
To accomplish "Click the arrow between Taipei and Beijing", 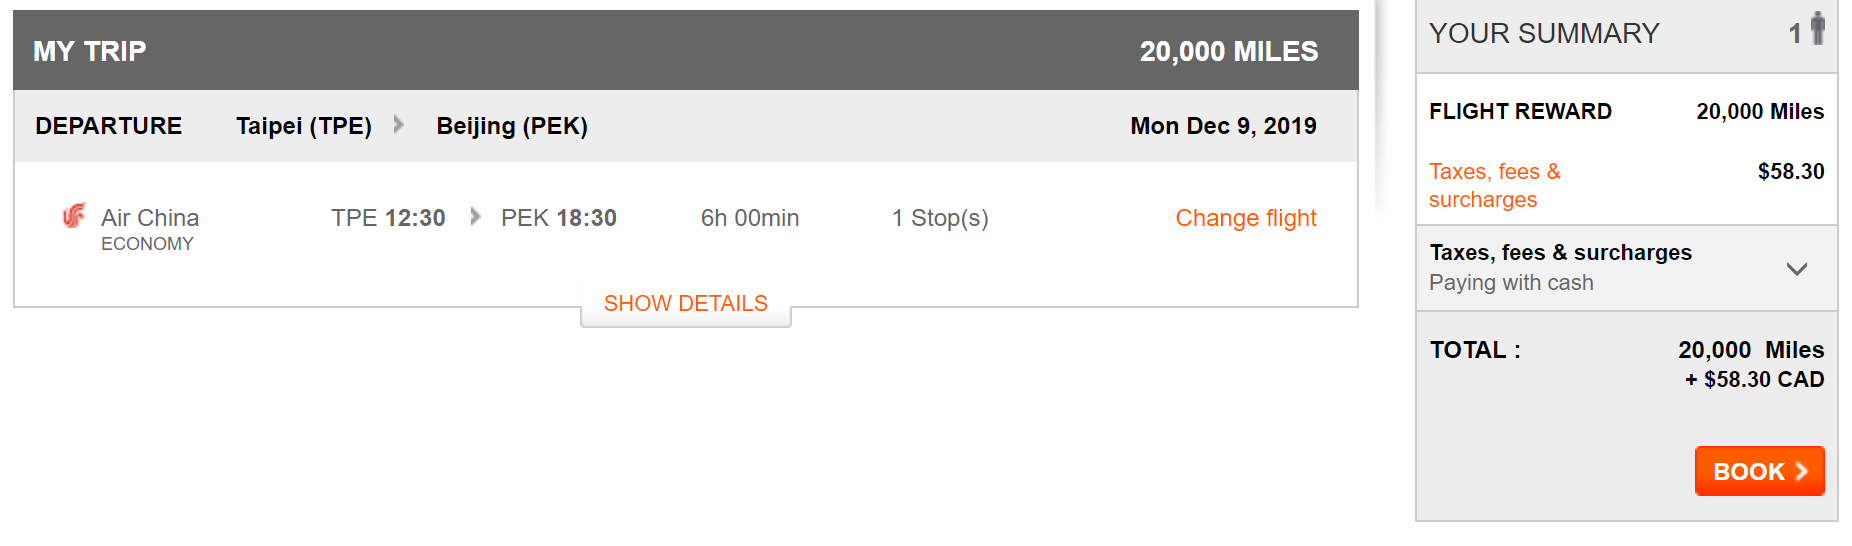I will click(399, 125).
